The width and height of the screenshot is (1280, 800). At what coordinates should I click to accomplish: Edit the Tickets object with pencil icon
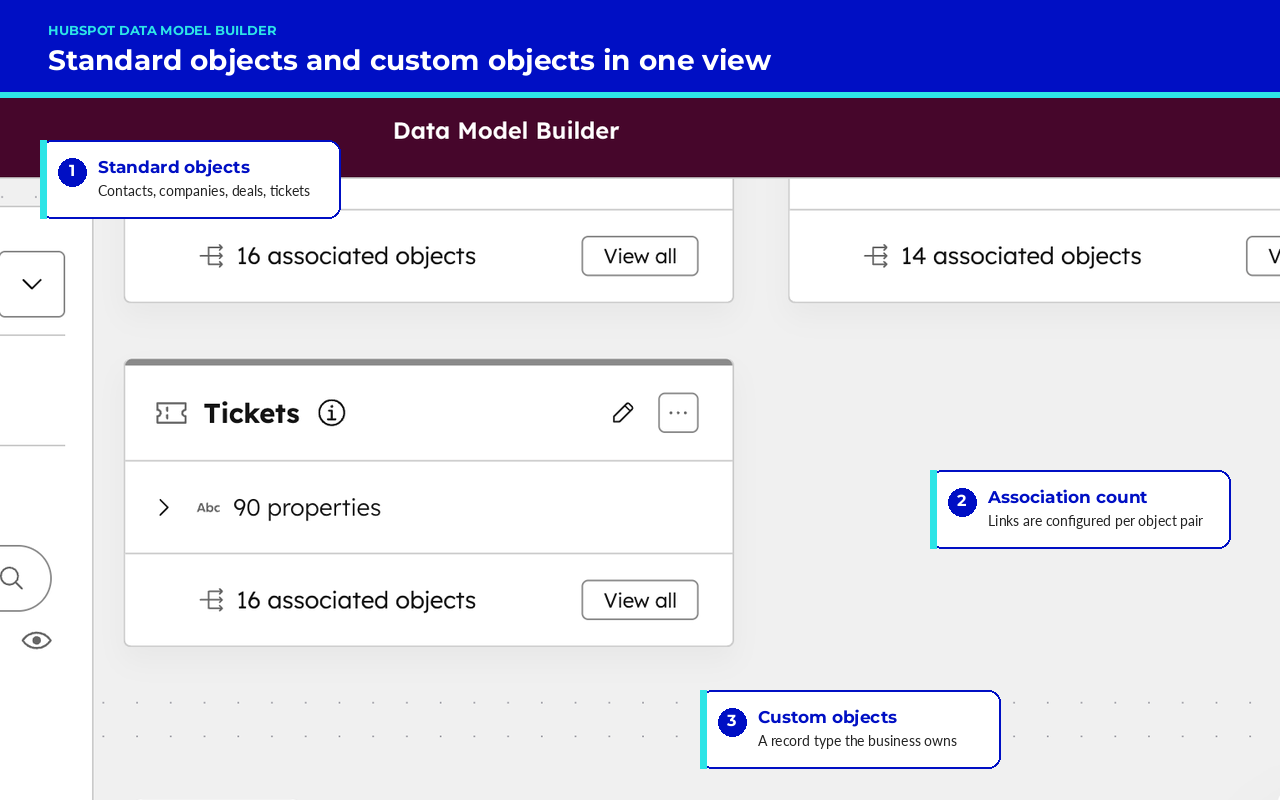[x=623, y=413]
